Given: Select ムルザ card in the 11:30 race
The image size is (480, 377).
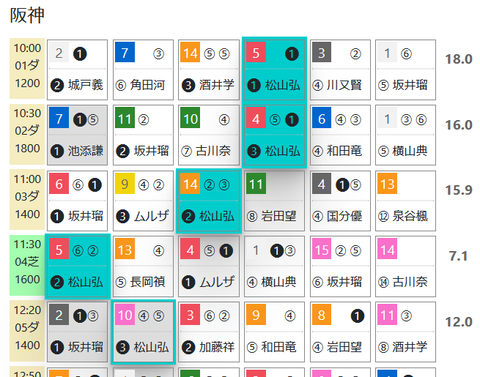Looking at the screenshot, I should pos(209,266).
